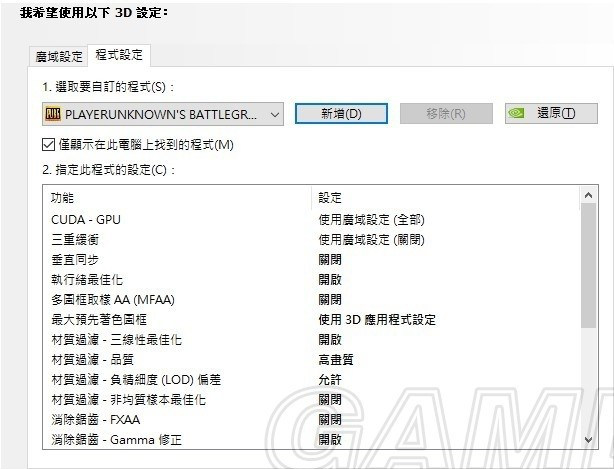
Task: Select the 多圖框取樣 AA (MFAA) row
Action: tap(311, 300)
